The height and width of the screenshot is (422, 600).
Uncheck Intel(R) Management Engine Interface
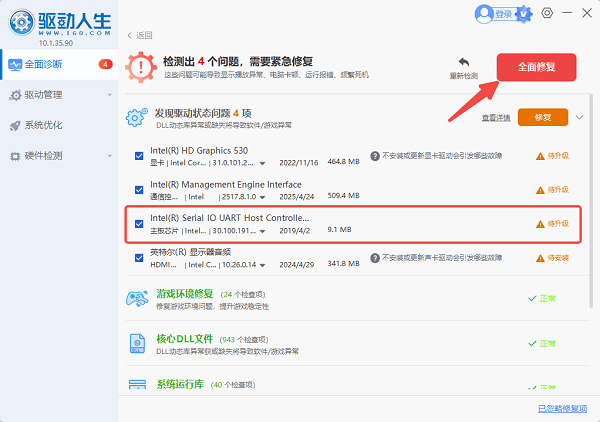pos(139,190)
